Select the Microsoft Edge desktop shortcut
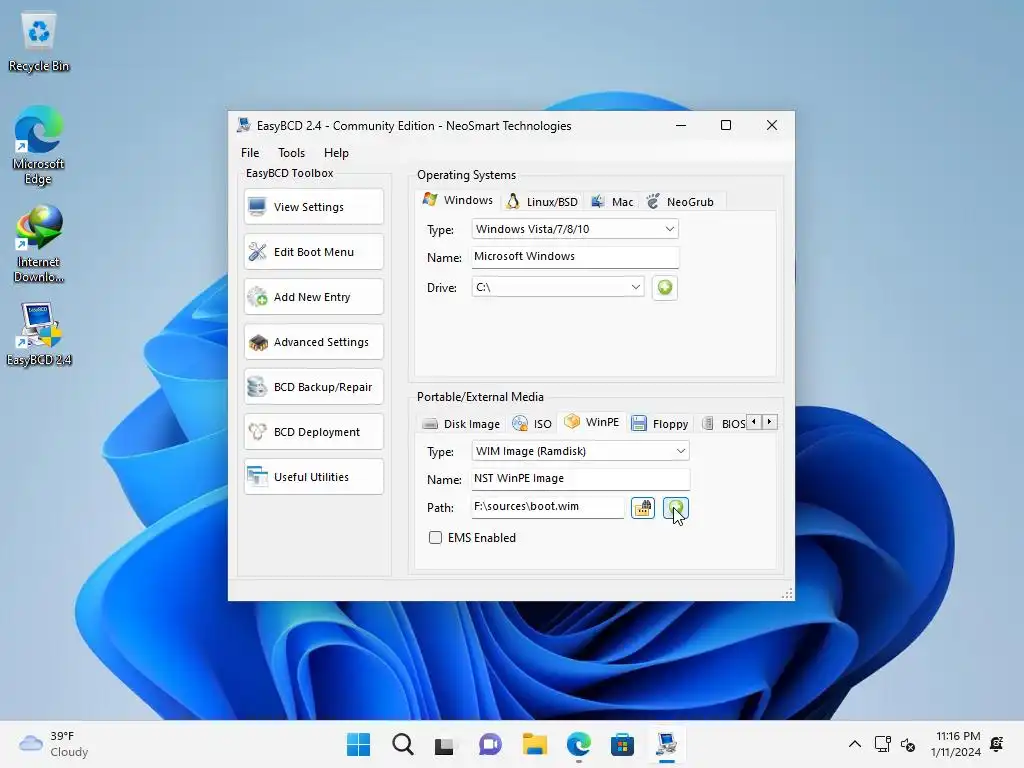 pyautogui.click(x=39, y=146)
